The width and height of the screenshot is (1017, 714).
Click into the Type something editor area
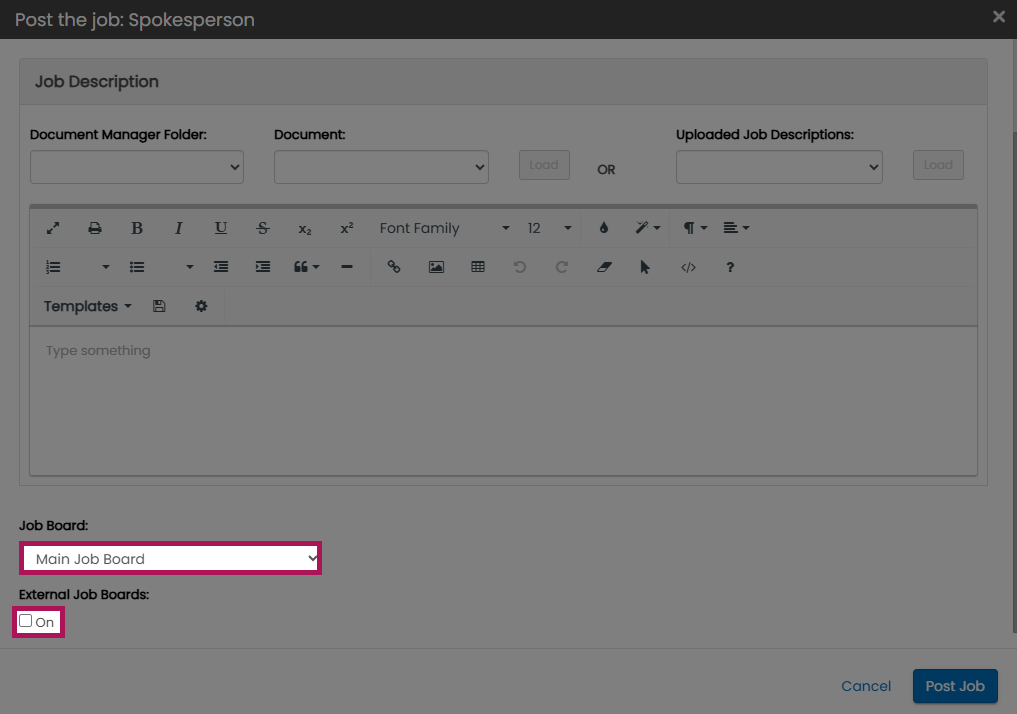click(503, 401)
